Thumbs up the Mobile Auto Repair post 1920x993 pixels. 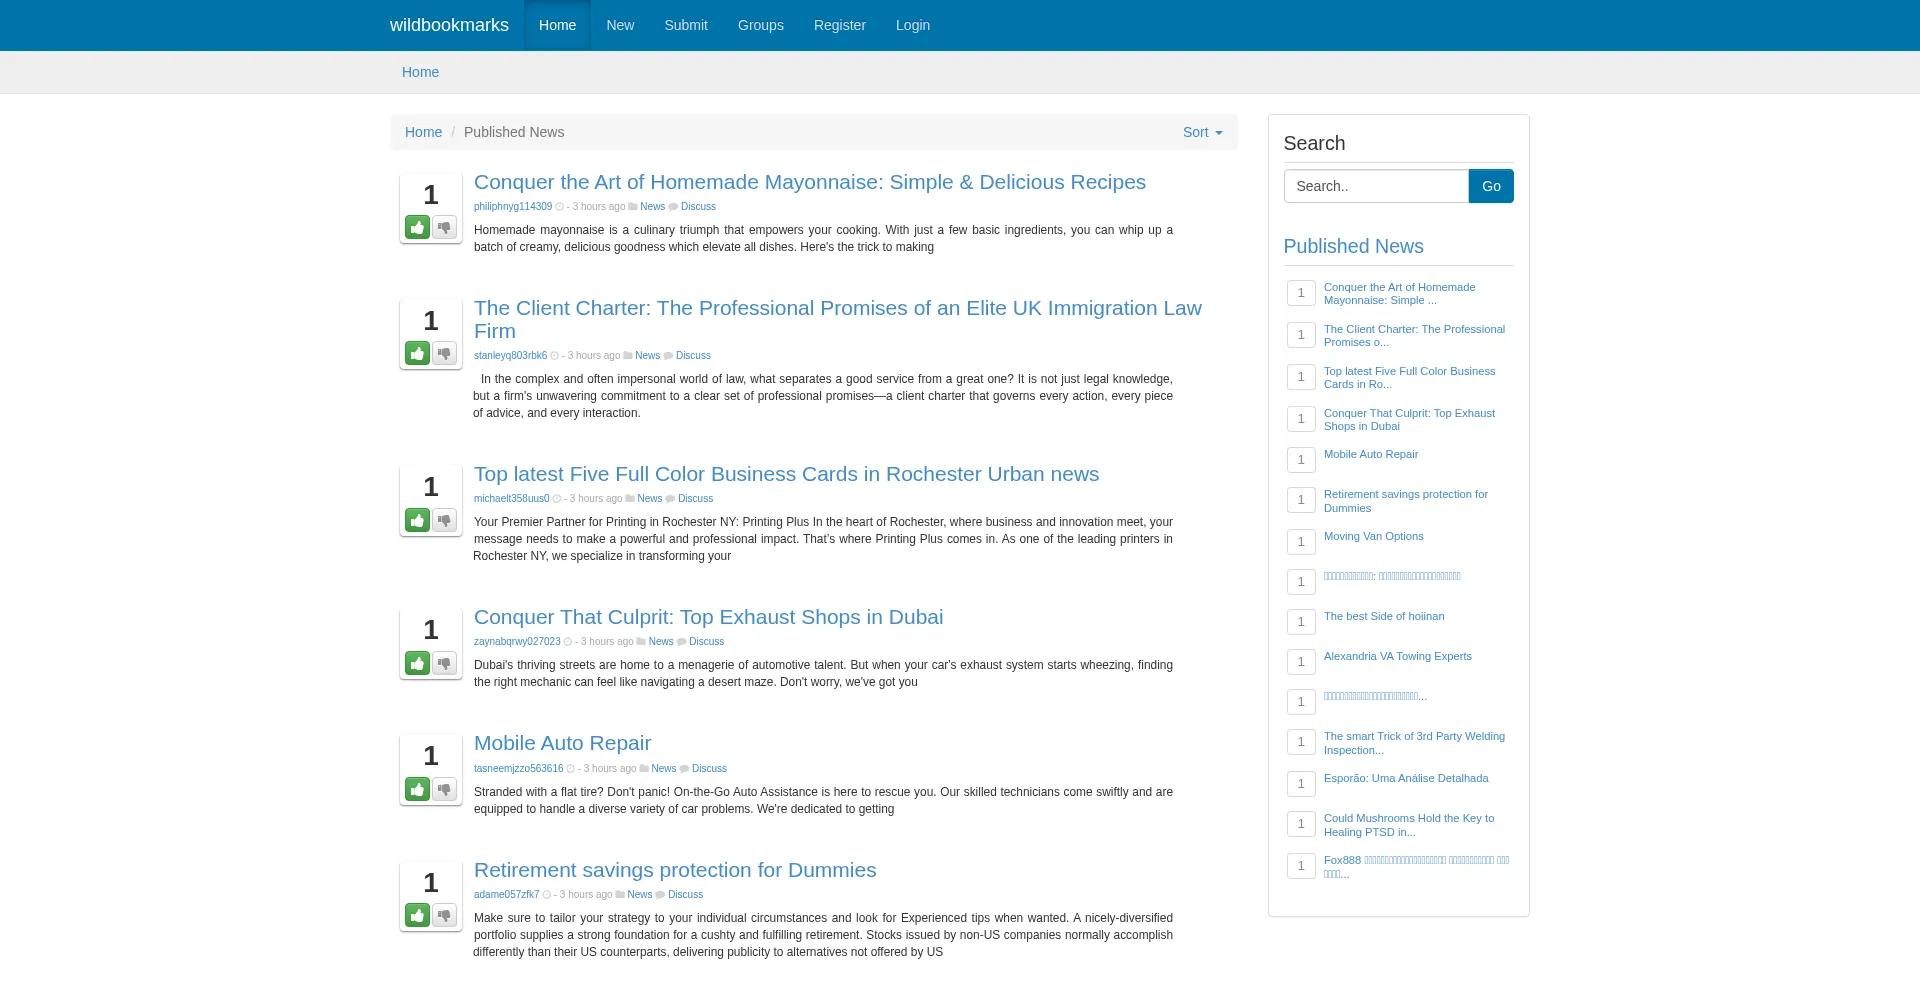click(417, 790)
